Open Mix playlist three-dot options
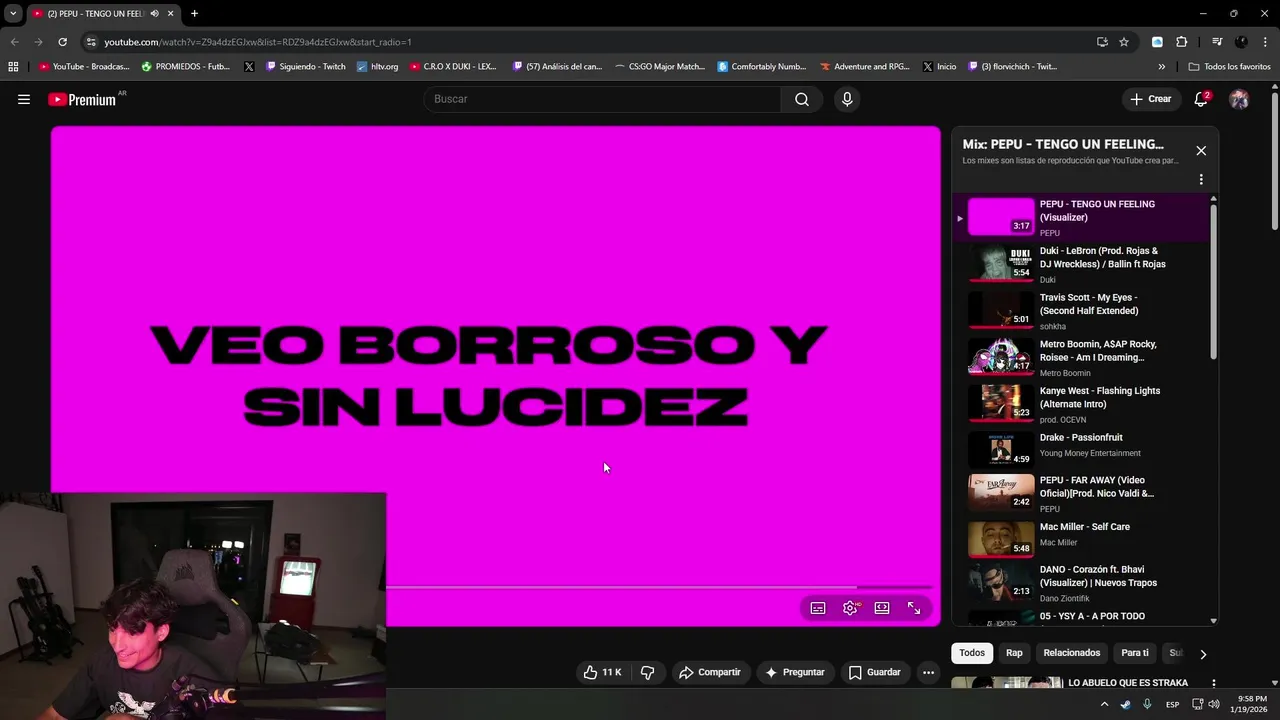Image resolution: width=1280 pixels, height=720 pixels. coord(1201,180)
